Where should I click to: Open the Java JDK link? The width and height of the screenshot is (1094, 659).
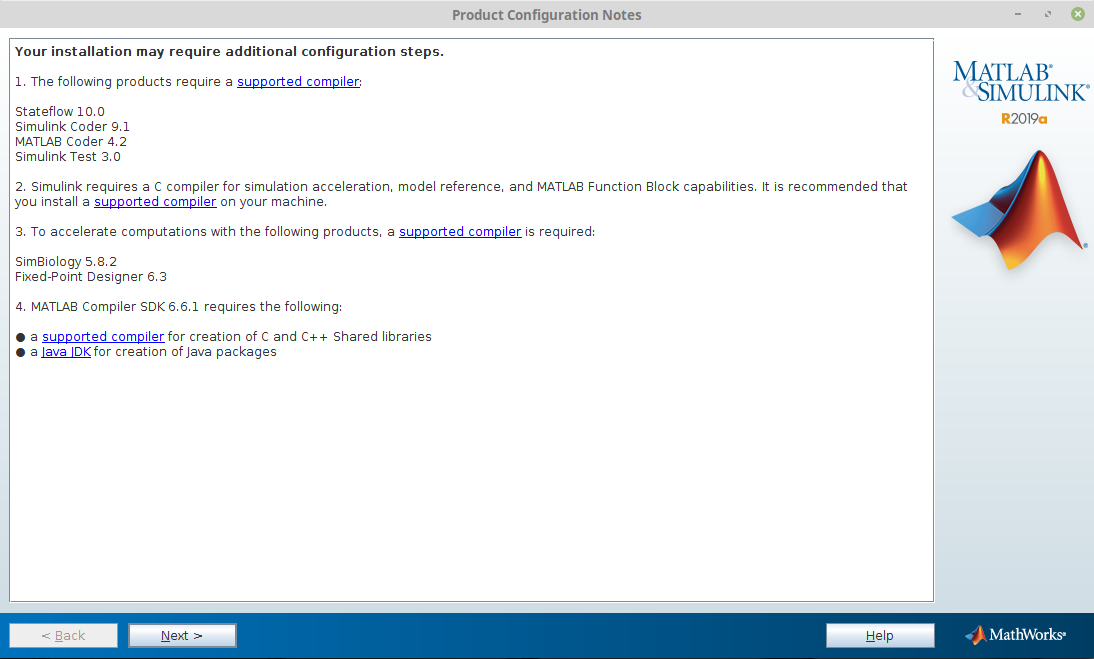click(x=66, y=352)
